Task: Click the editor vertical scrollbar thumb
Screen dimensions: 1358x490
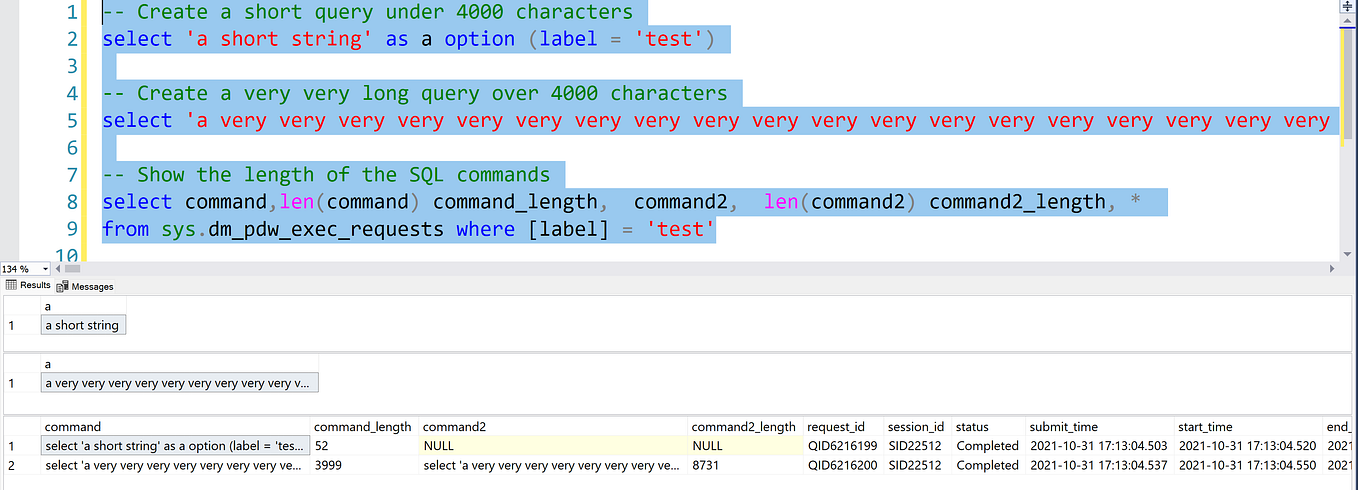Action: coord(1349,82)
